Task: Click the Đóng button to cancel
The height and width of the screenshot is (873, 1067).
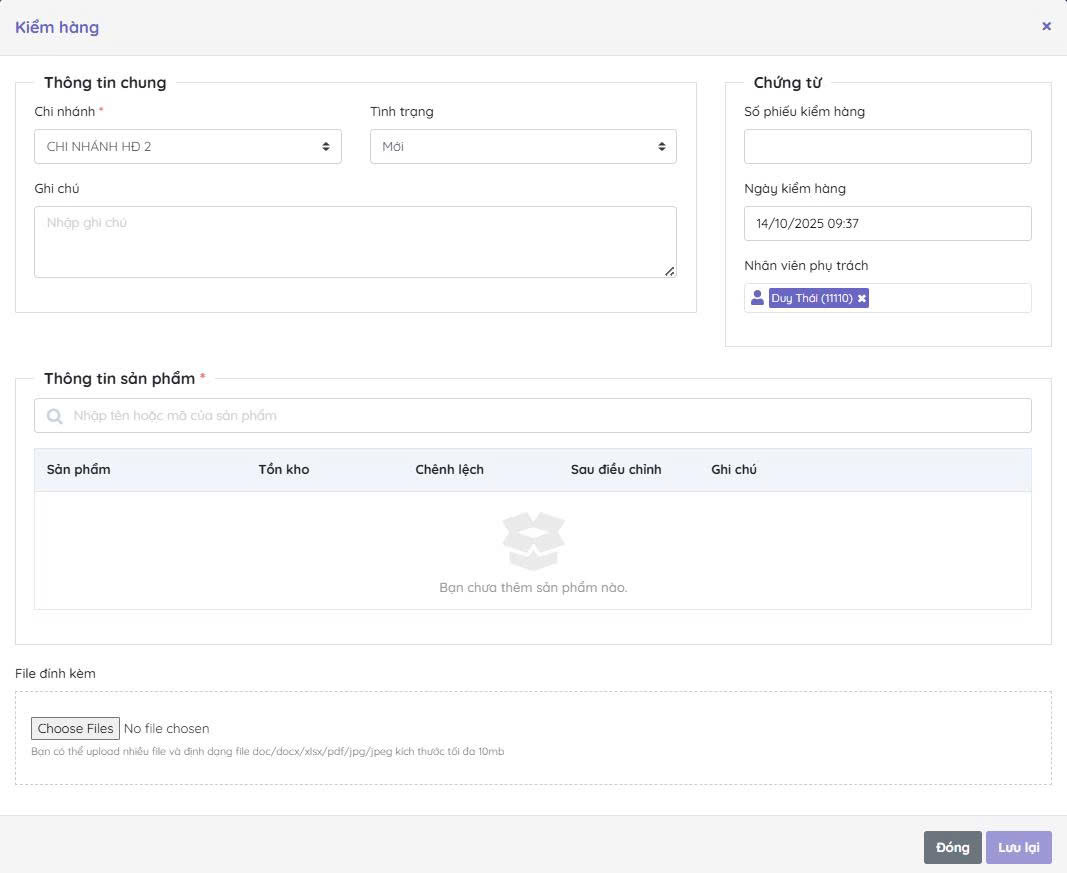Action: pyautogui.click(x=952, y=847)
